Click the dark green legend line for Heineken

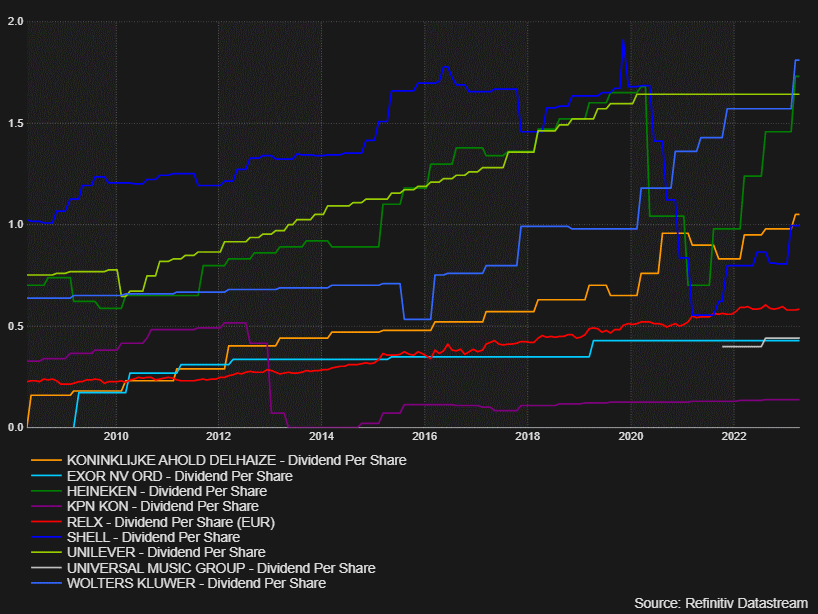pos(46,491)
